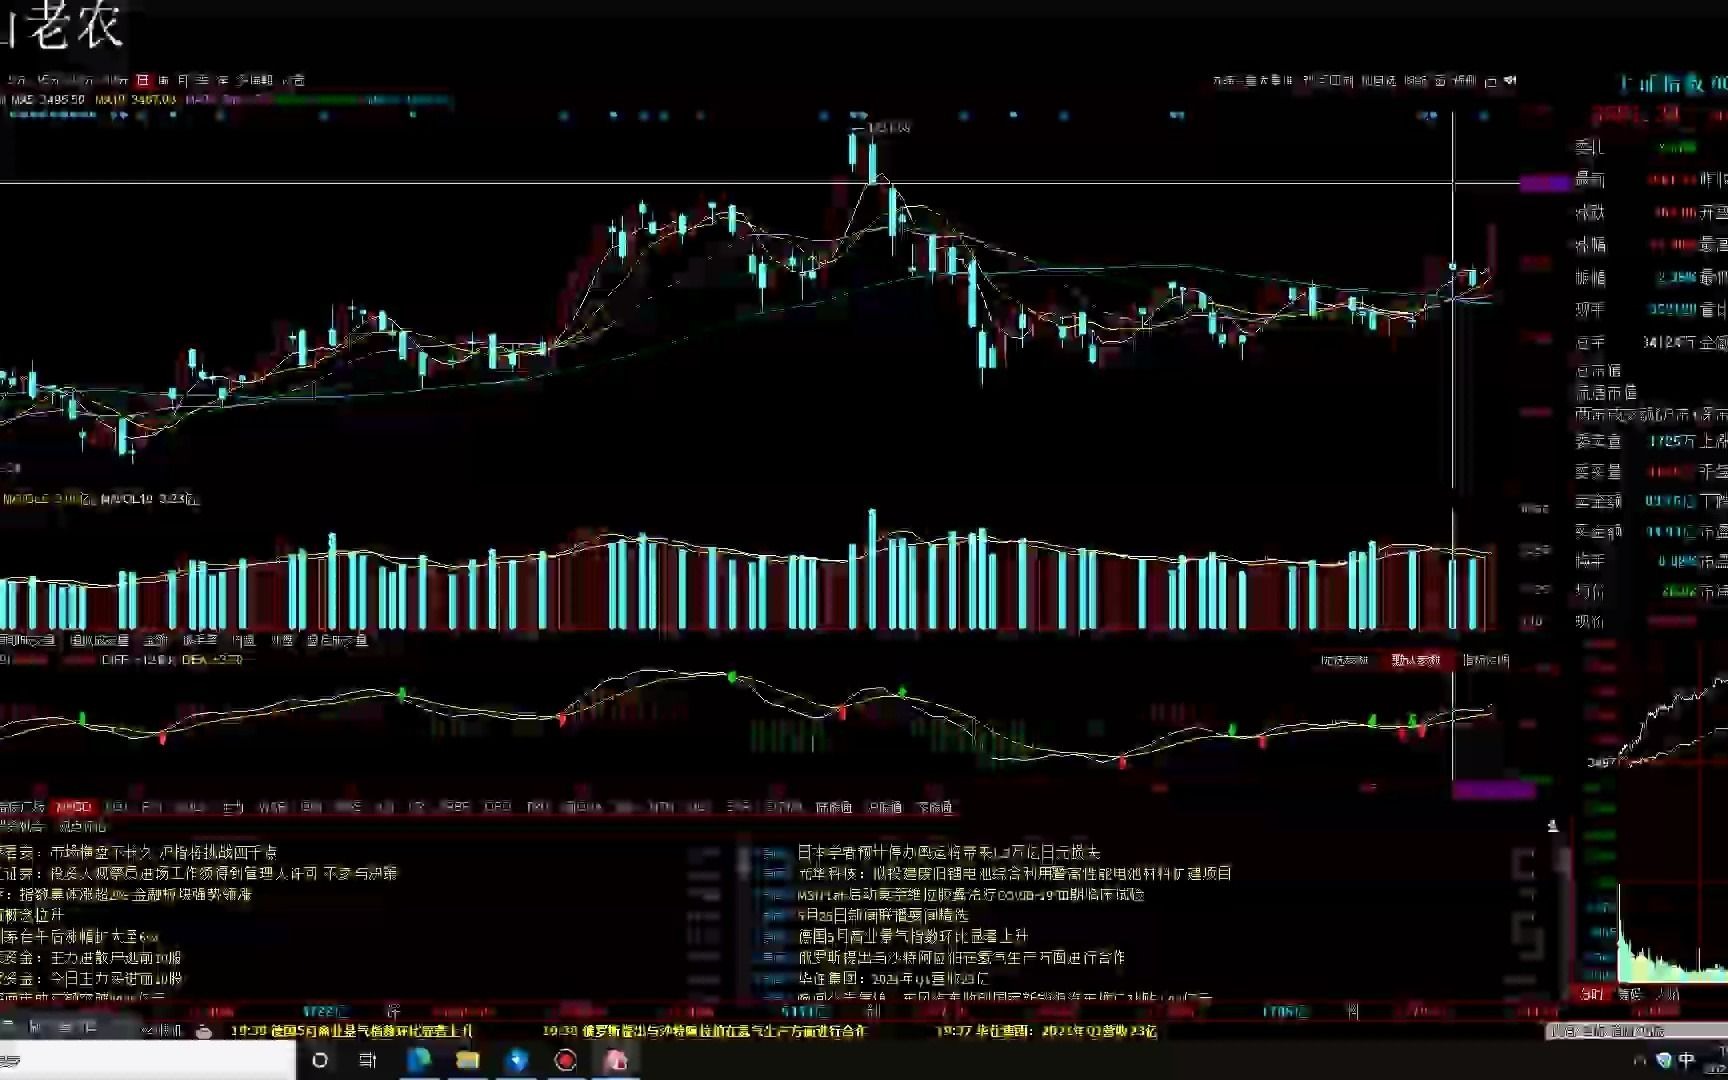The width and height of the screenshot is (1728, 1080).
Task: Switch chart to 季 quarterly period
Action: [203, 80]
